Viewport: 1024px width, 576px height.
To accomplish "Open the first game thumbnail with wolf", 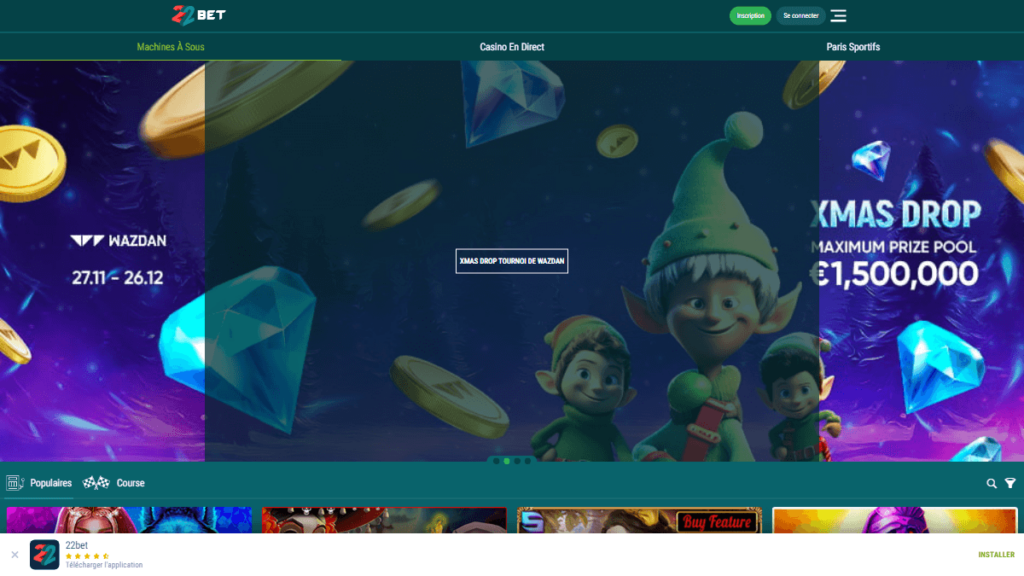I will [x=129, y=520].
